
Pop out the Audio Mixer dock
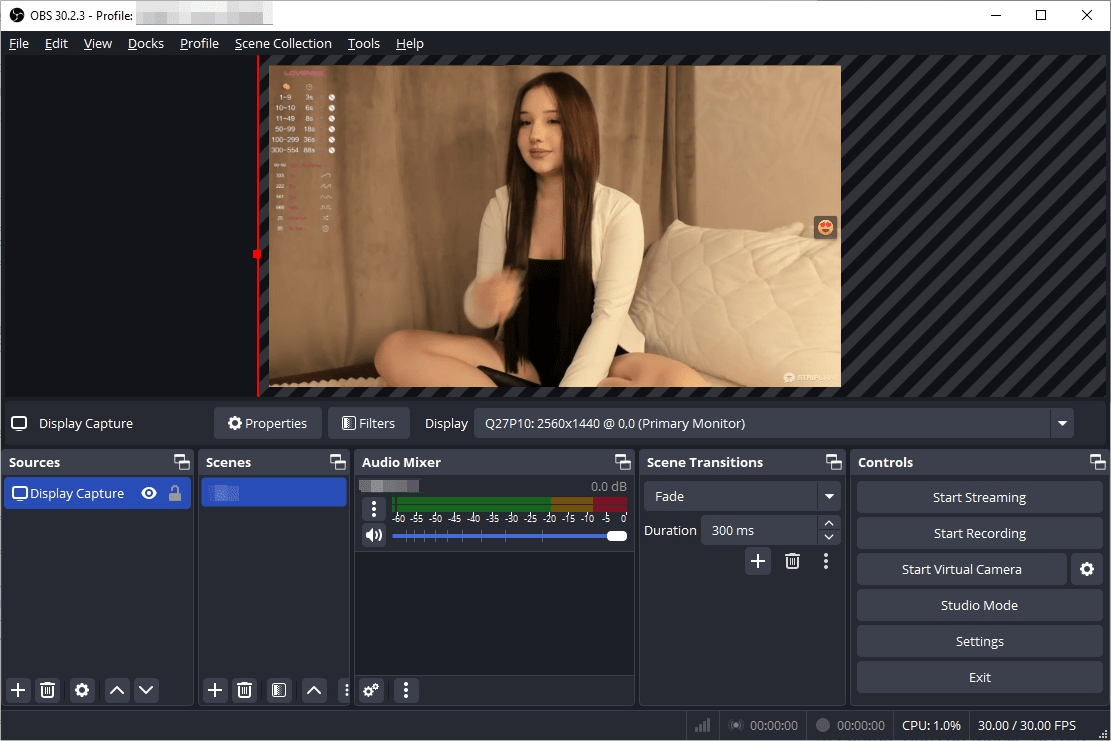click(622, 462)
